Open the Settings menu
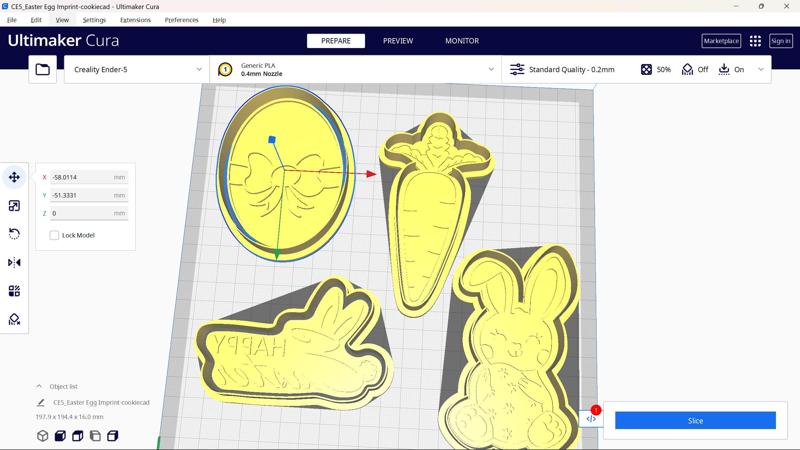The image size is (800, 450). pyautogui.click(x=94, y=20)
